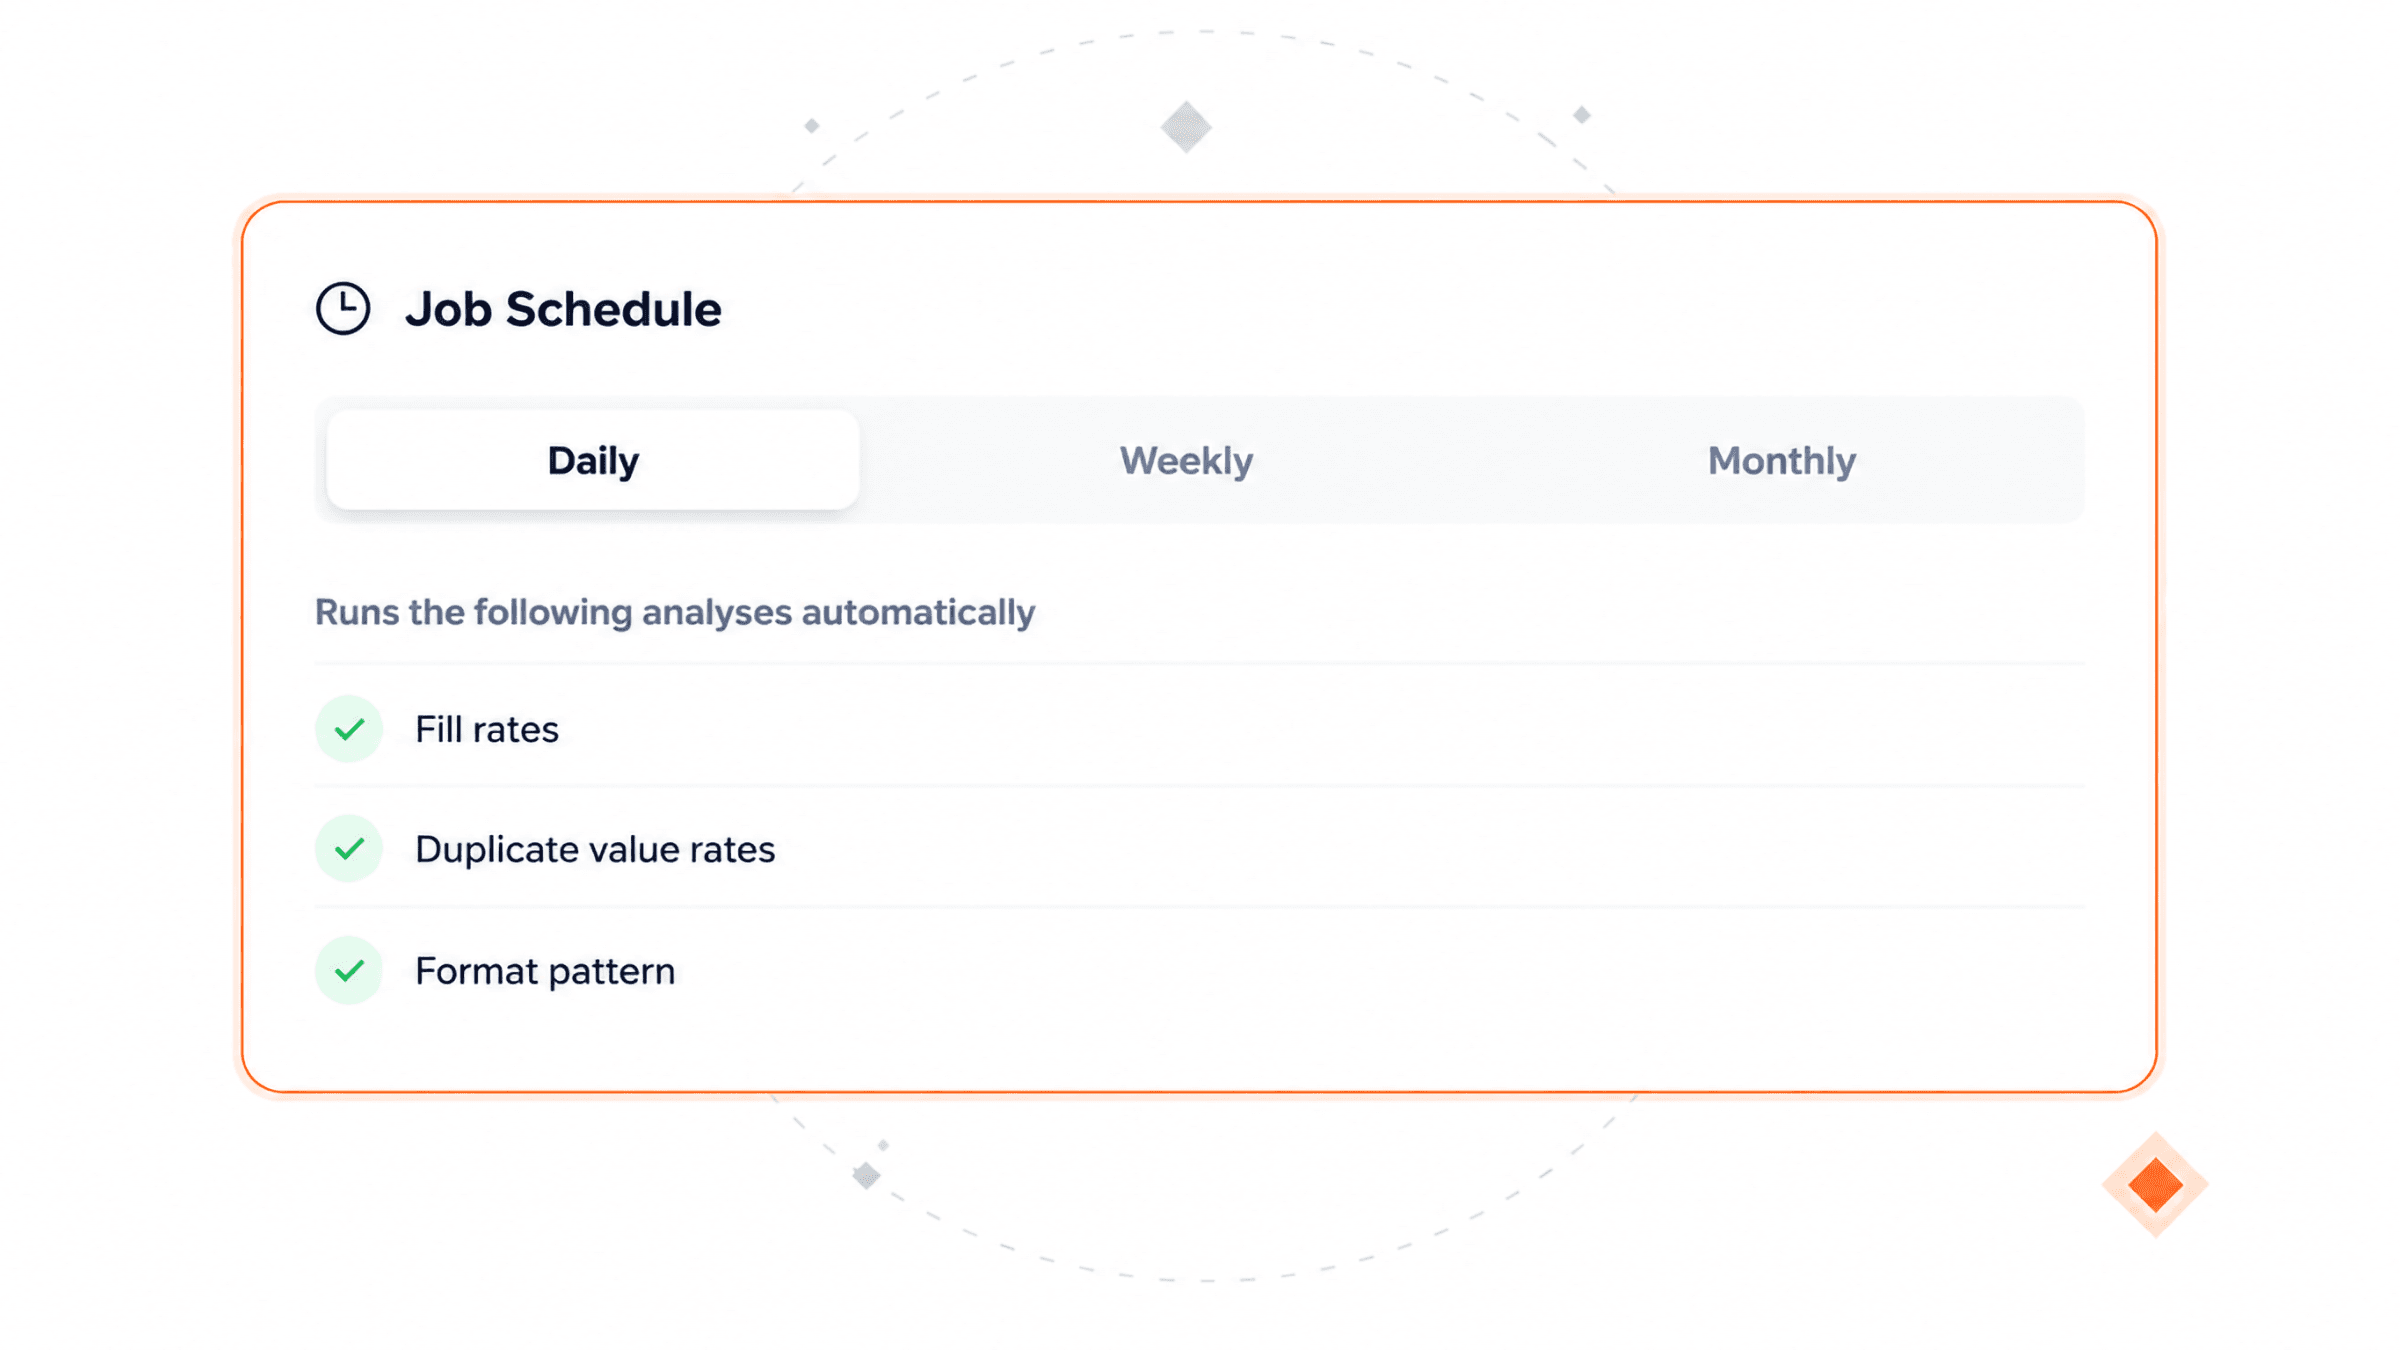Switch to the Monthly schedule tab
2400x1350 pixels.
click(1781, 460)
